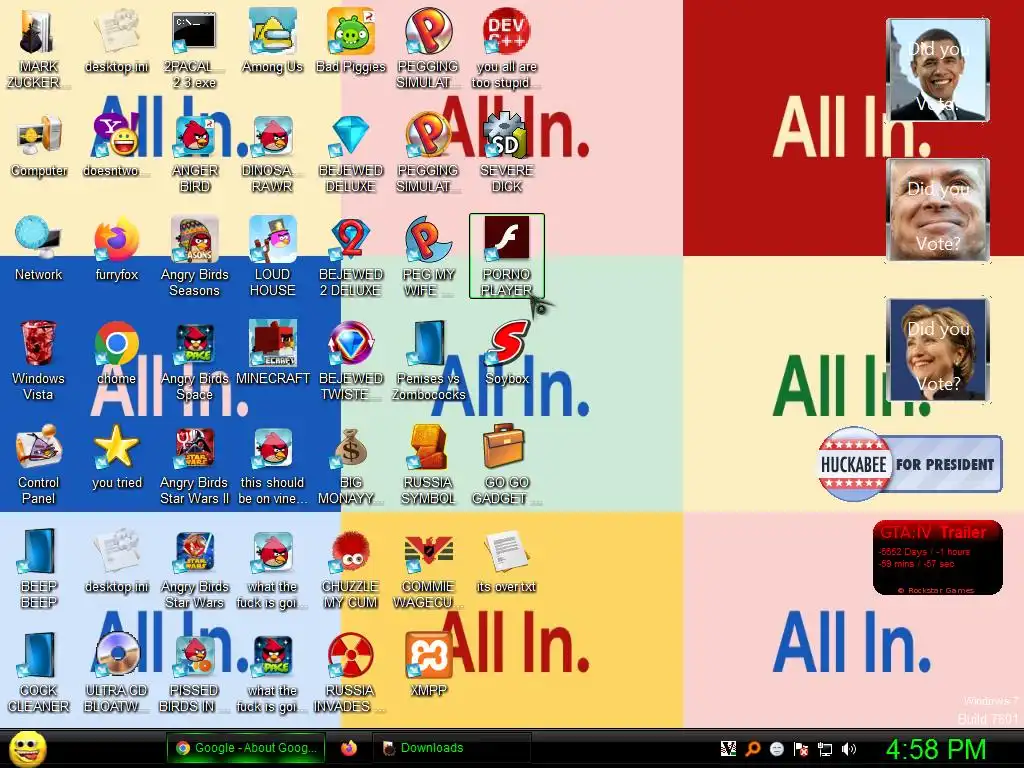
Task: Launch BEJEWED DELUXE gem icon
Action: [x=351, y=153]
